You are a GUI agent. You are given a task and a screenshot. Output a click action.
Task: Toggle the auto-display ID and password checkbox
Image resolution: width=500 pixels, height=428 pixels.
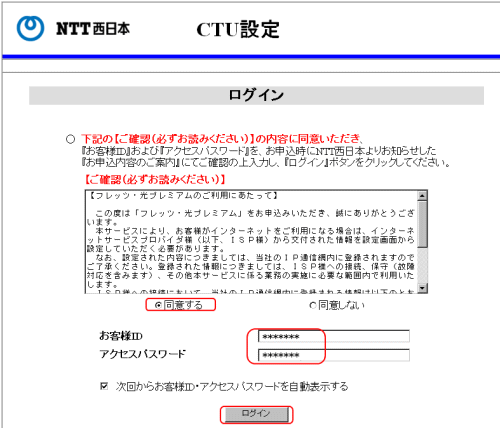pyautogui.click(x=104, y=386)
